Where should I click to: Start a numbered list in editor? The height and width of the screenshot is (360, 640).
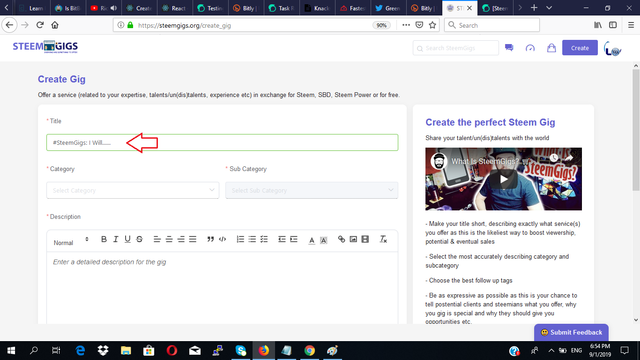240,239
